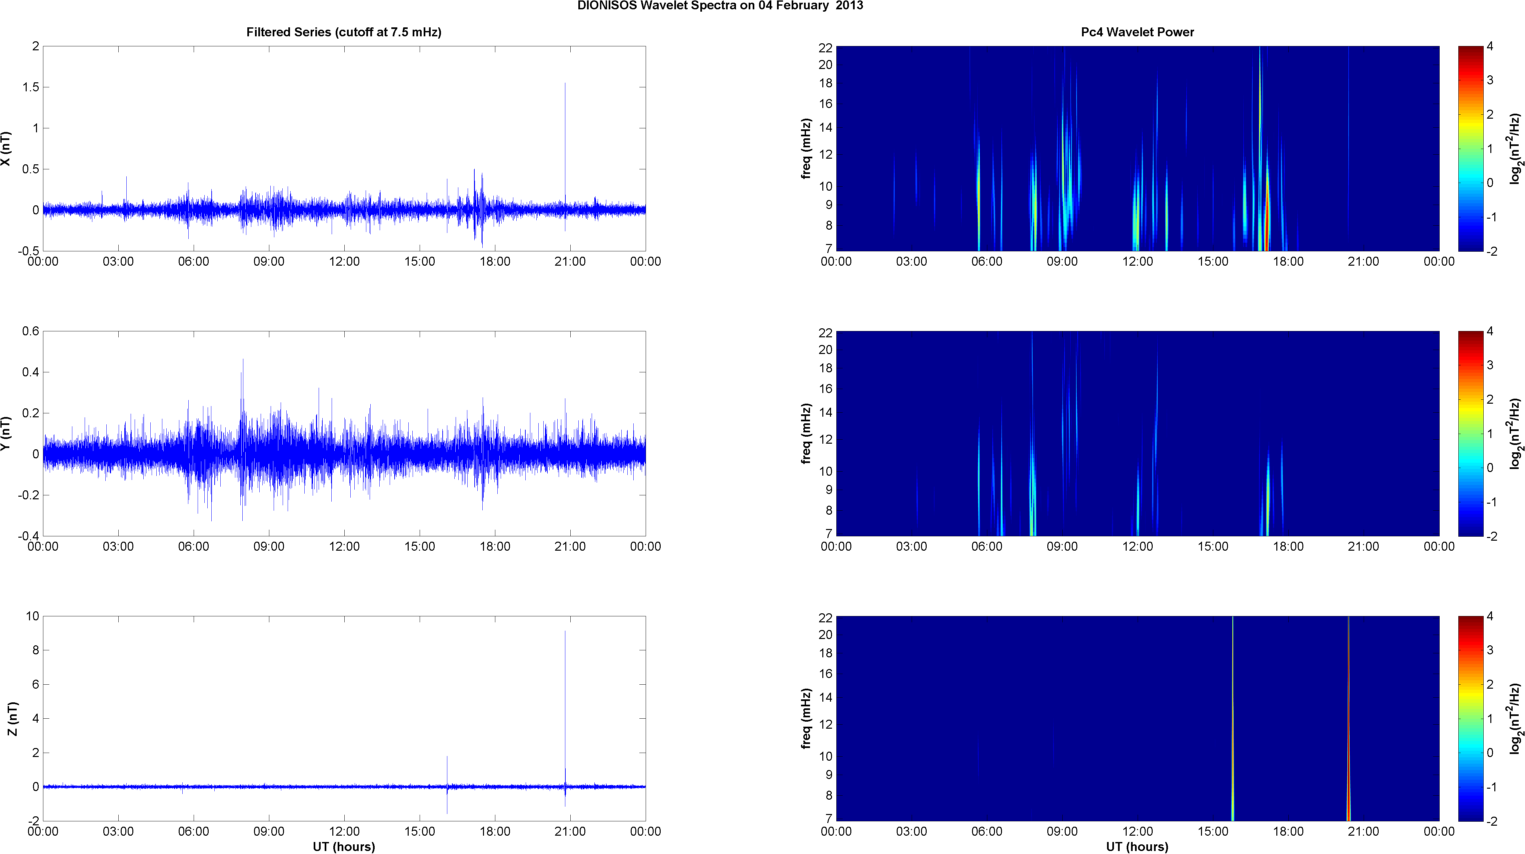Click the log2(nT²/Hz) label of the middle colorbar

(x=1516, y=433)
